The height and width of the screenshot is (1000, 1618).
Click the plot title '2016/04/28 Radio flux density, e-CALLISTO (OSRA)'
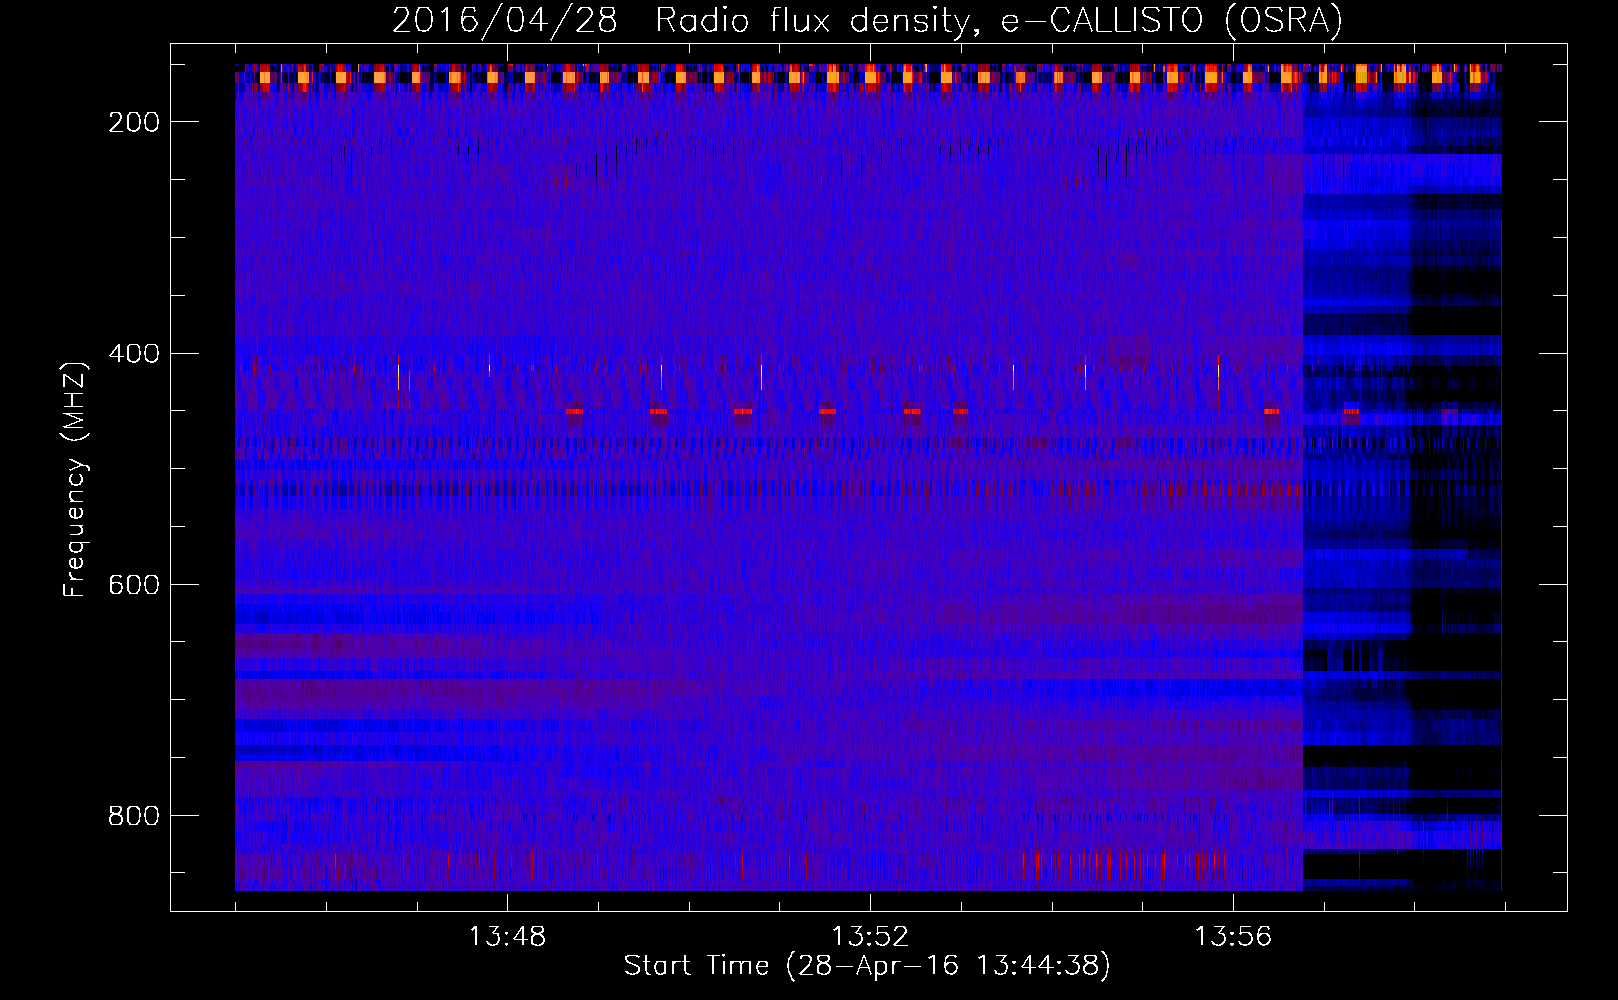[867, 21]
